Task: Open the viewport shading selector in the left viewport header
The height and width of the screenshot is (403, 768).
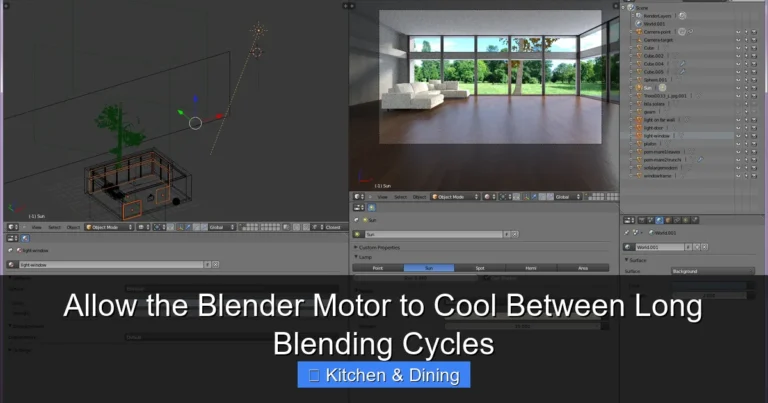Action: (143, 227)
